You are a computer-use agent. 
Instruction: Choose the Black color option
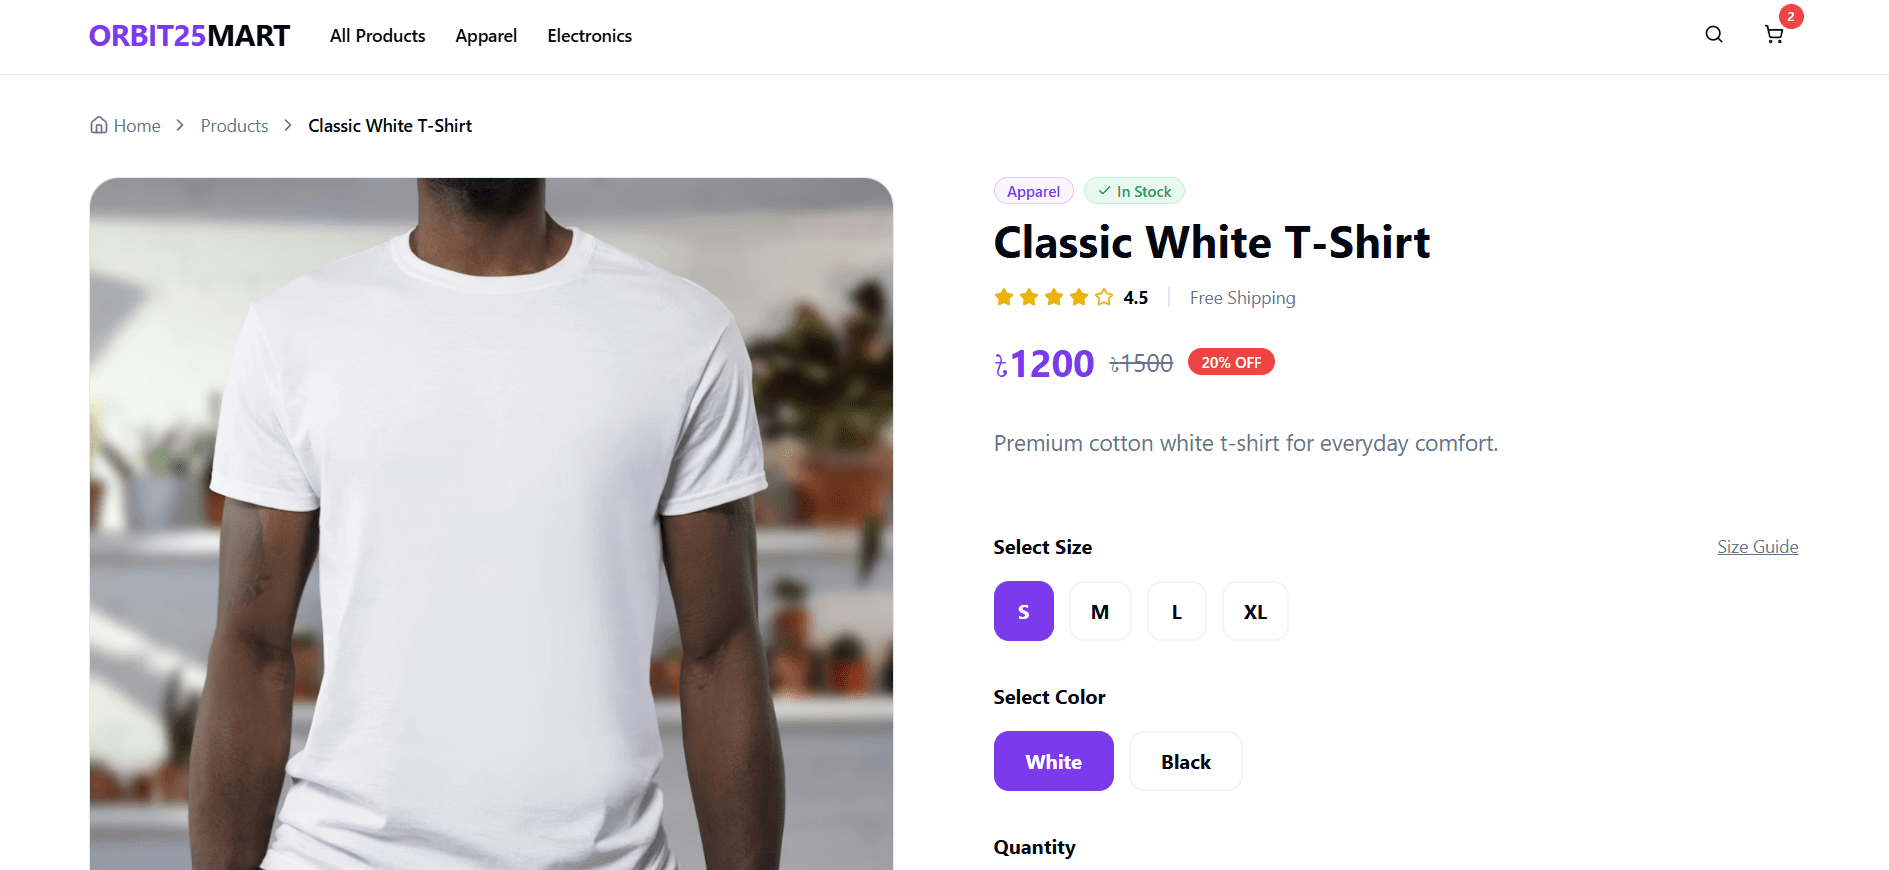click(x=1185, y=761)
